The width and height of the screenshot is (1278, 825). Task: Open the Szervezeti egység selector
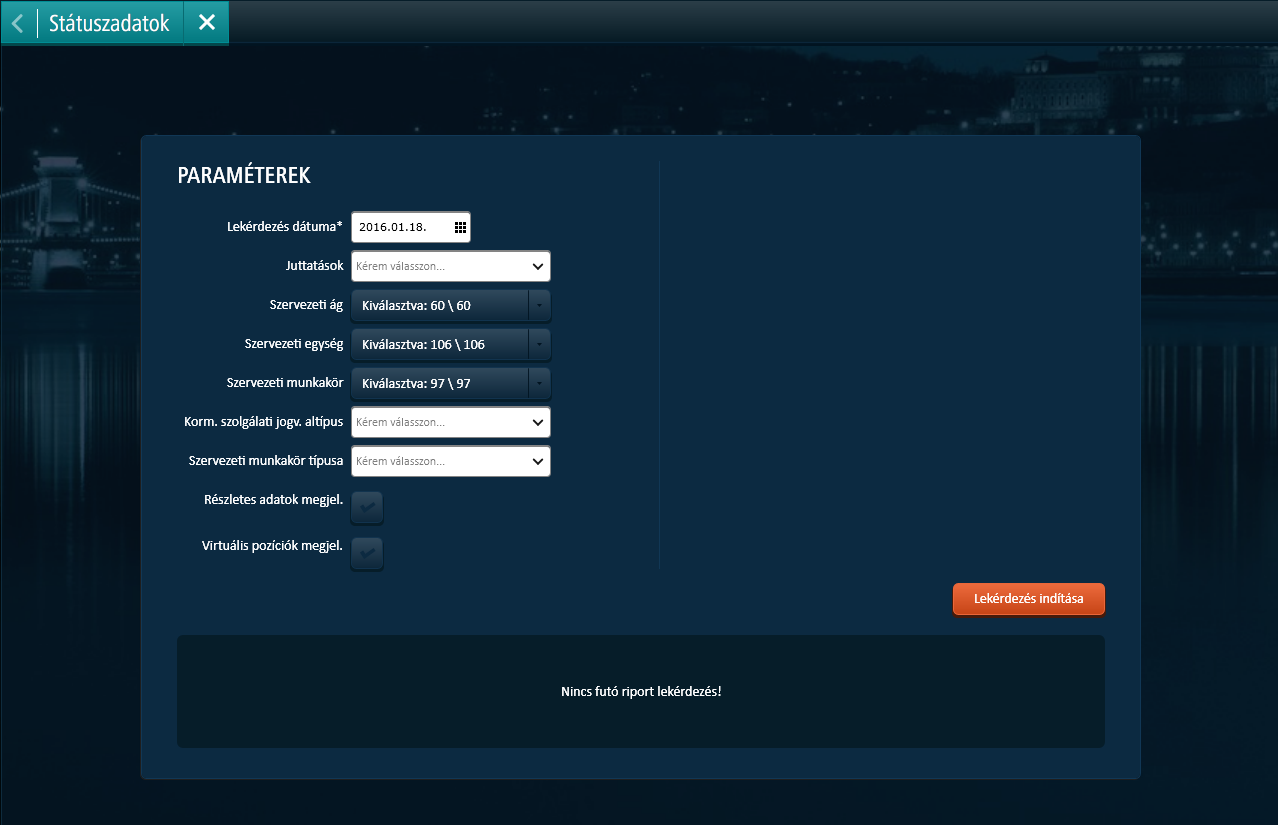tap(438, 344)
